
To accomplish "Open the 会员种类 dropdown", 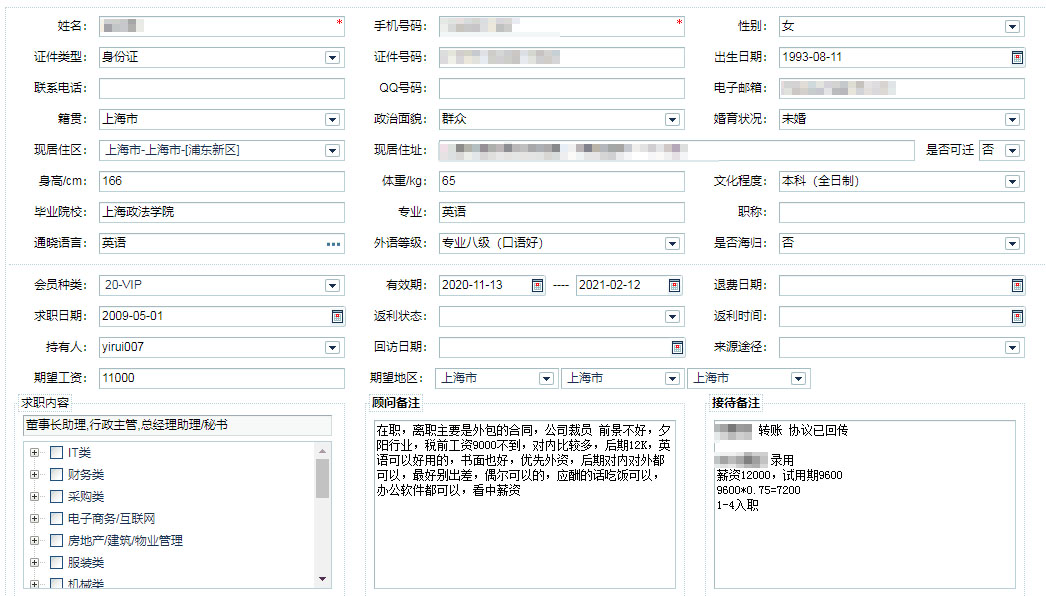I will 332,286.
